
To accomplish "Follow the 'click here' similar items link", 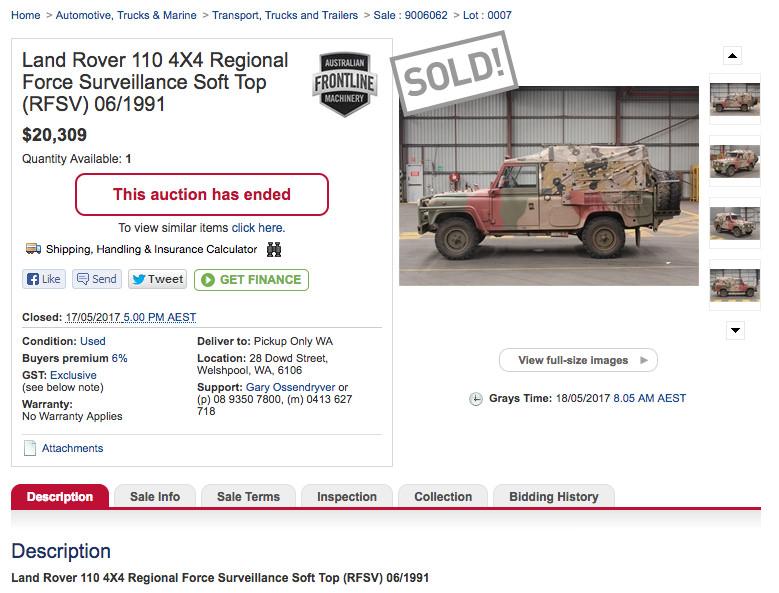I will tap(257, 228).
